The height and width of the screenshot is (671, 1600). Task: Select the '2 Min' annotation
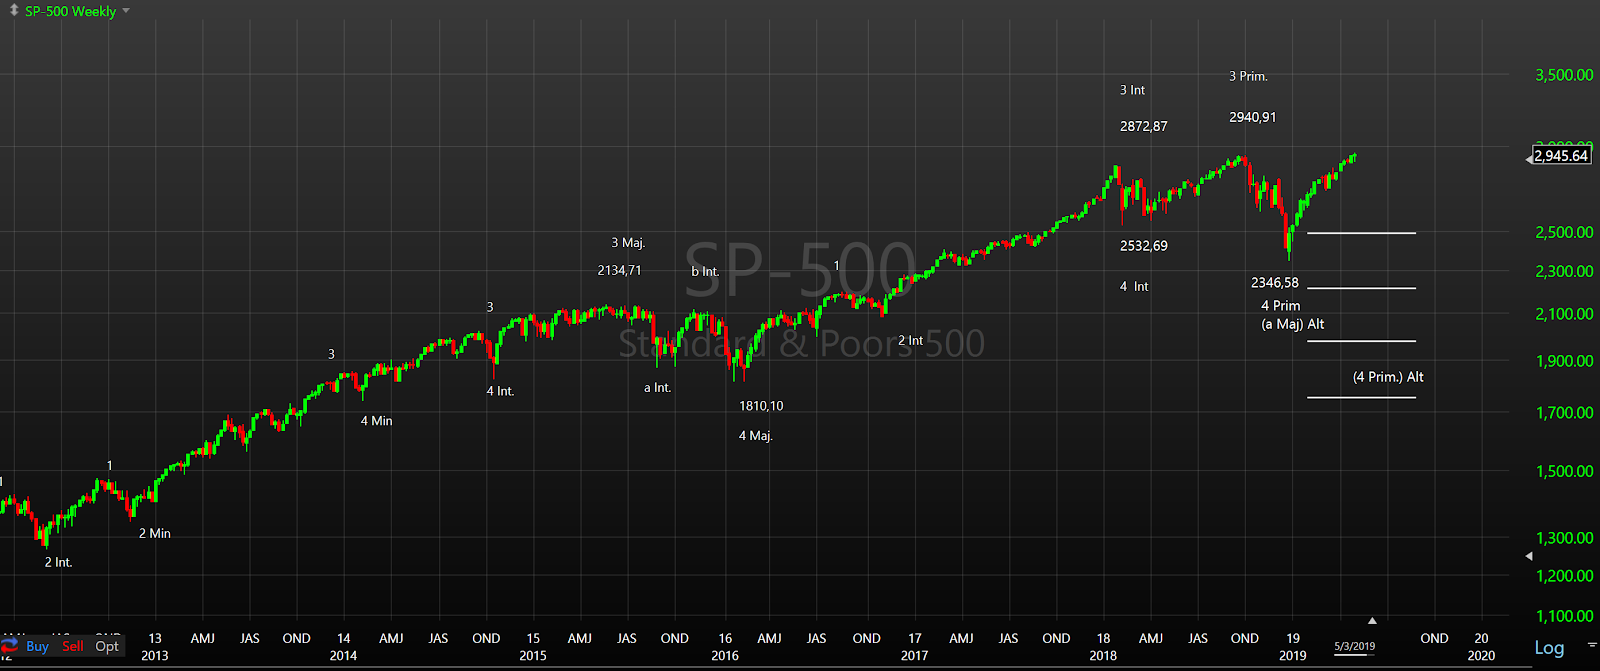(x=155, y=534)
